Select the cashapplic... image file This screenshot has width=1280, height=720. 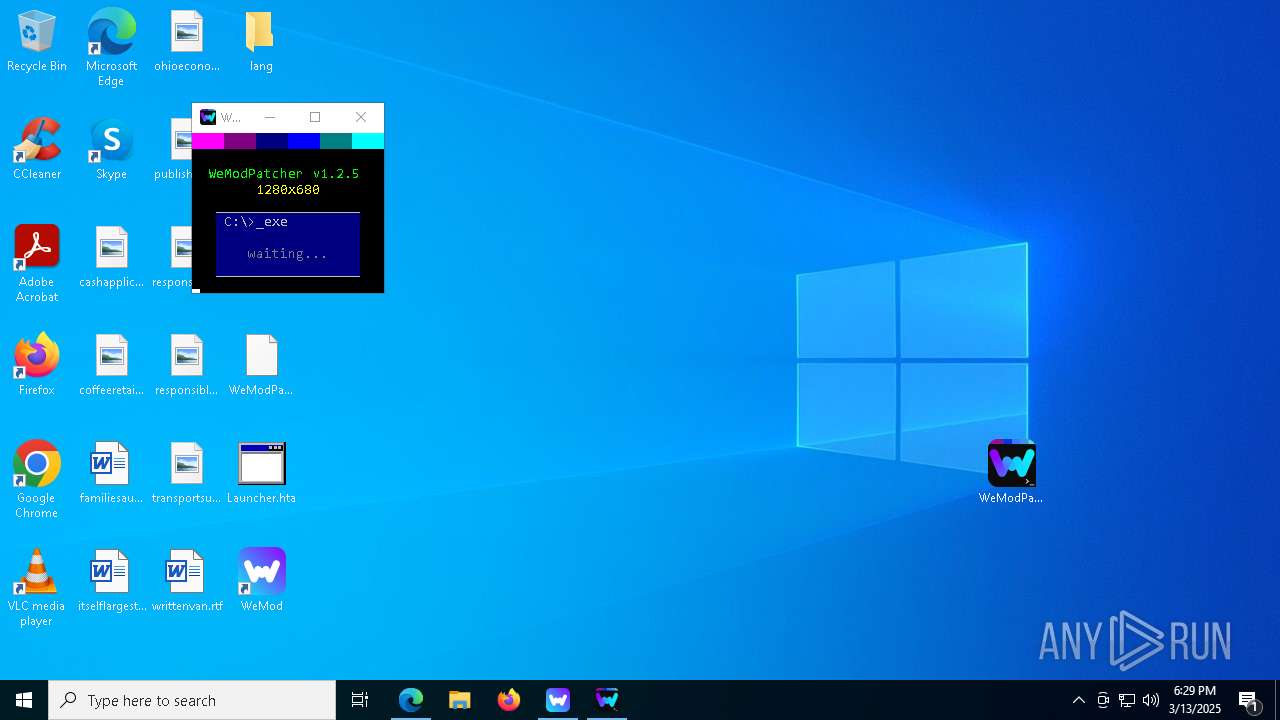(111, 258)
